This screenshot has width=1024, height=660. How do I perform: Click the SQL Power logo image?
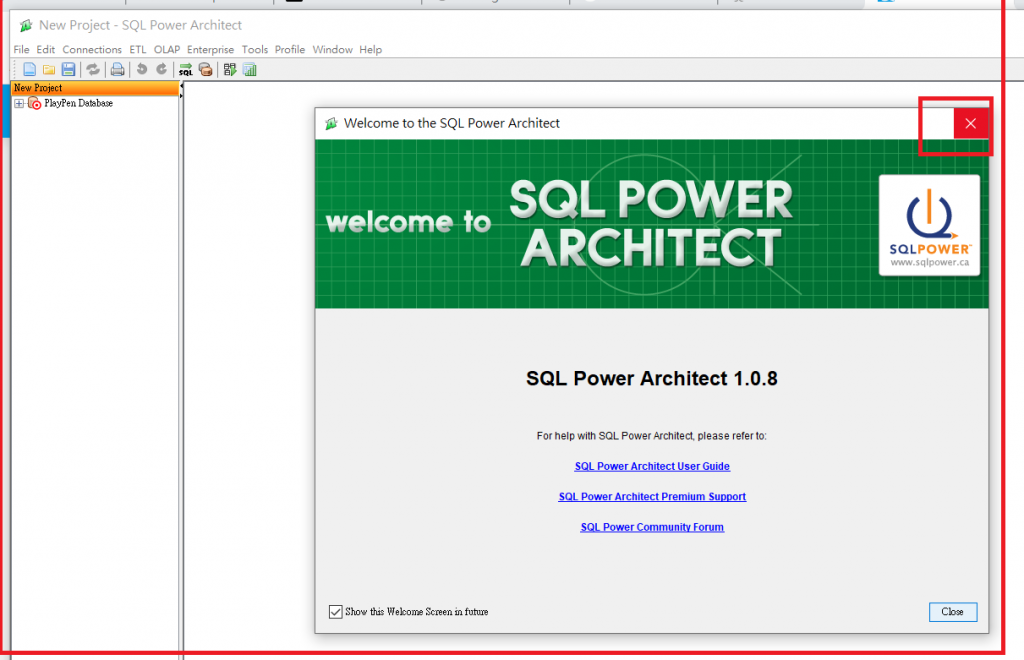coord(929,225)
